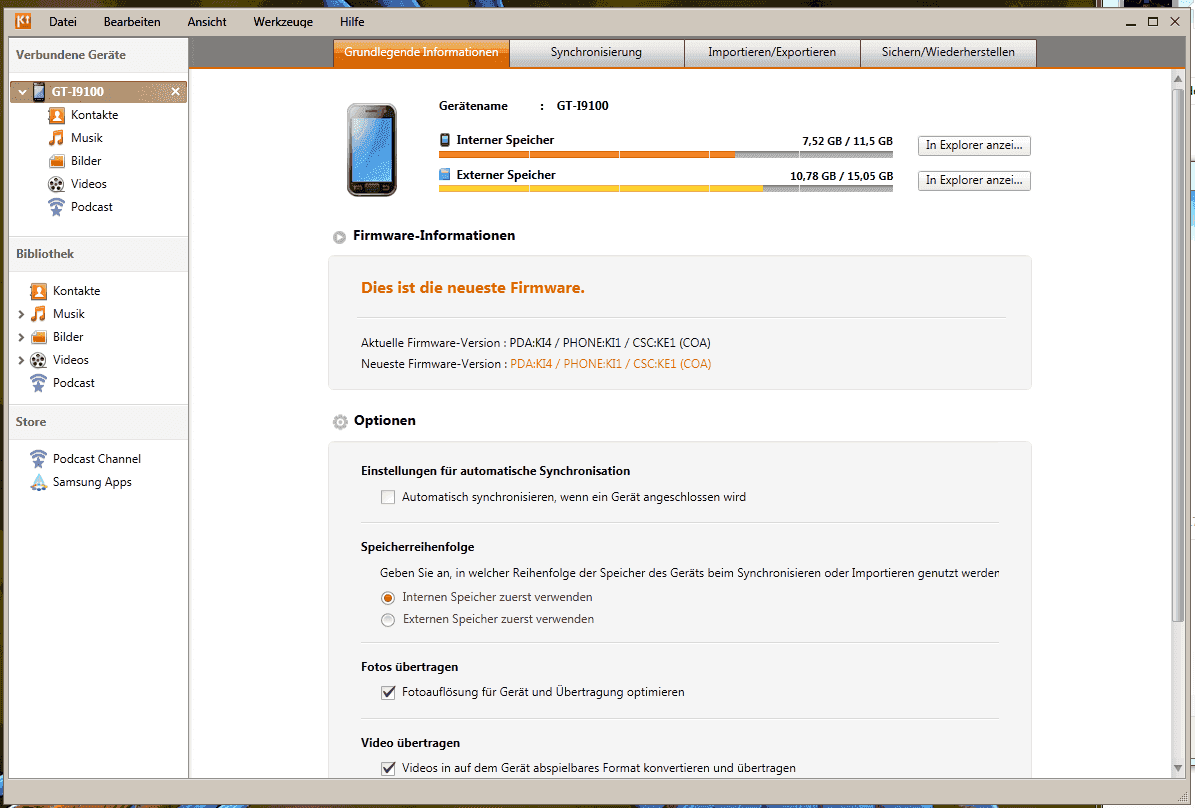Click the GT-I9100 phone device icon in sidebar
This screenshot has width=1195, height=808.
coord(39,91)
